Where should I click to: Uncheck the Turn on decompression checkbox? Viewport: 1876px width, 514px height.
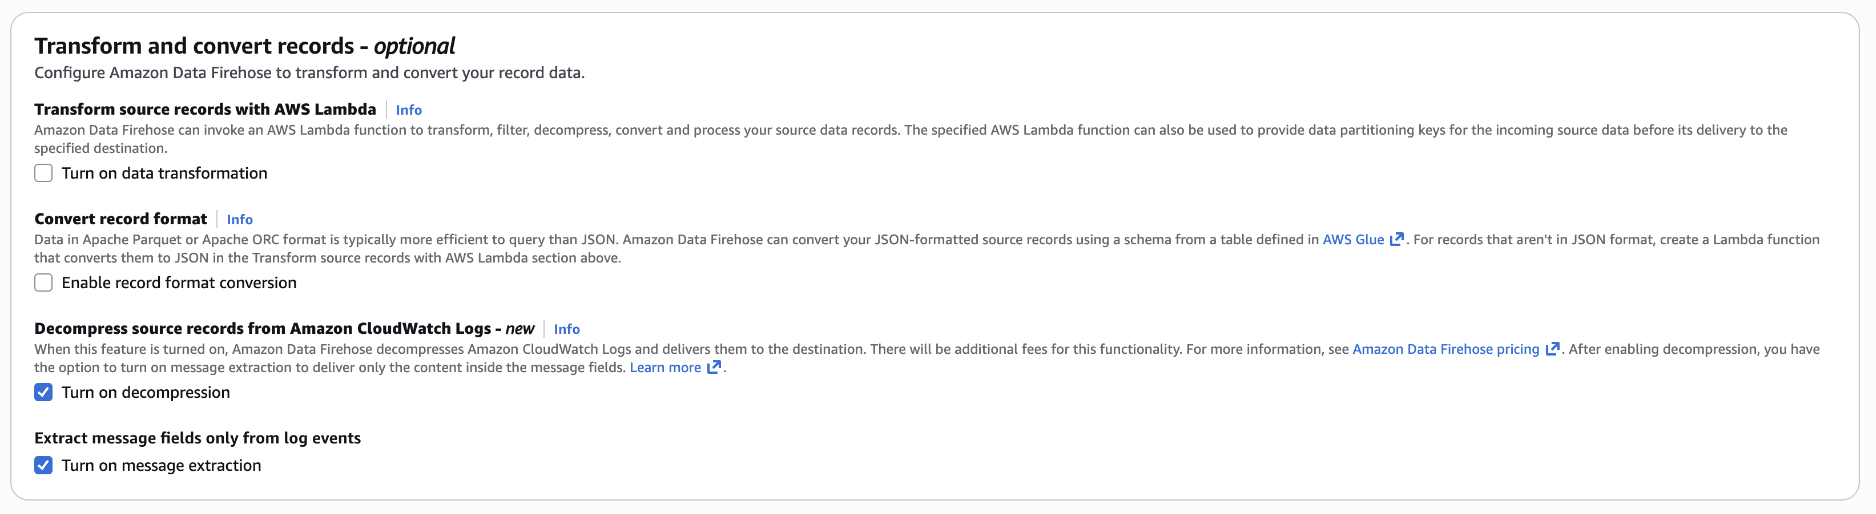(x=44, y=392)
